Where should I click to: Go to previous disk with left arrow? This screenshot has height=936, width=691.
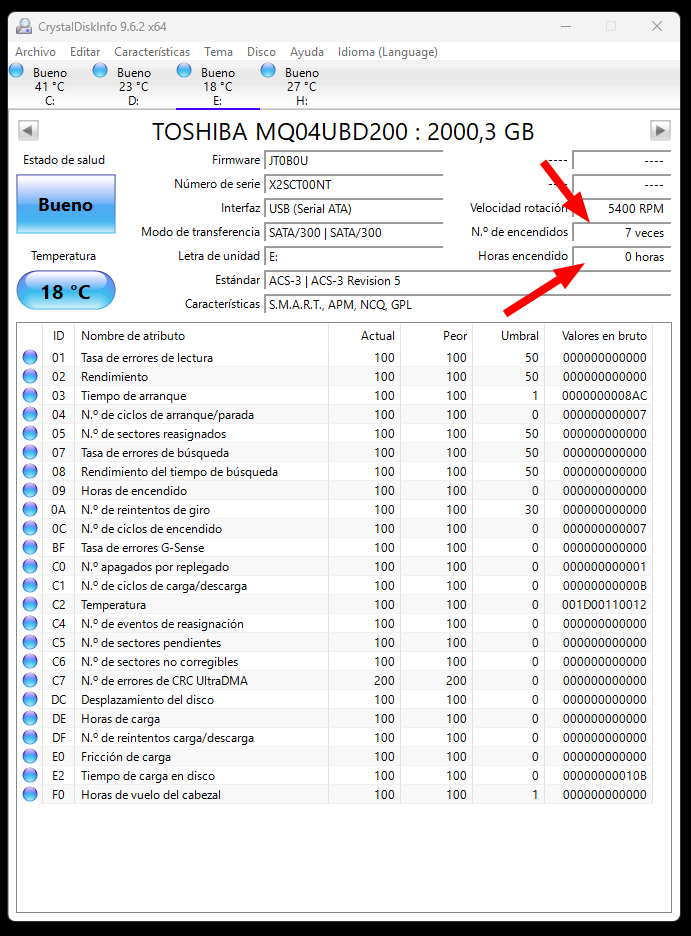pyautogui.click(x=28, y=131)
